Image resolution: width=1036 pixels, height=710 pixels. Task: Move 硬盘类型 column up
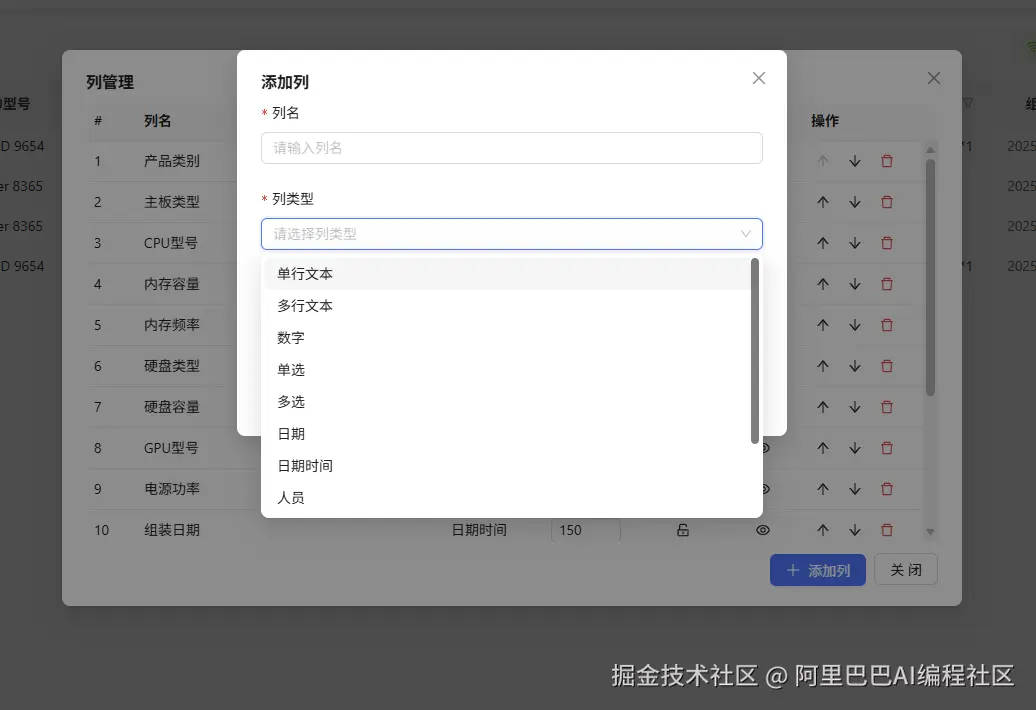pos(823,366)
